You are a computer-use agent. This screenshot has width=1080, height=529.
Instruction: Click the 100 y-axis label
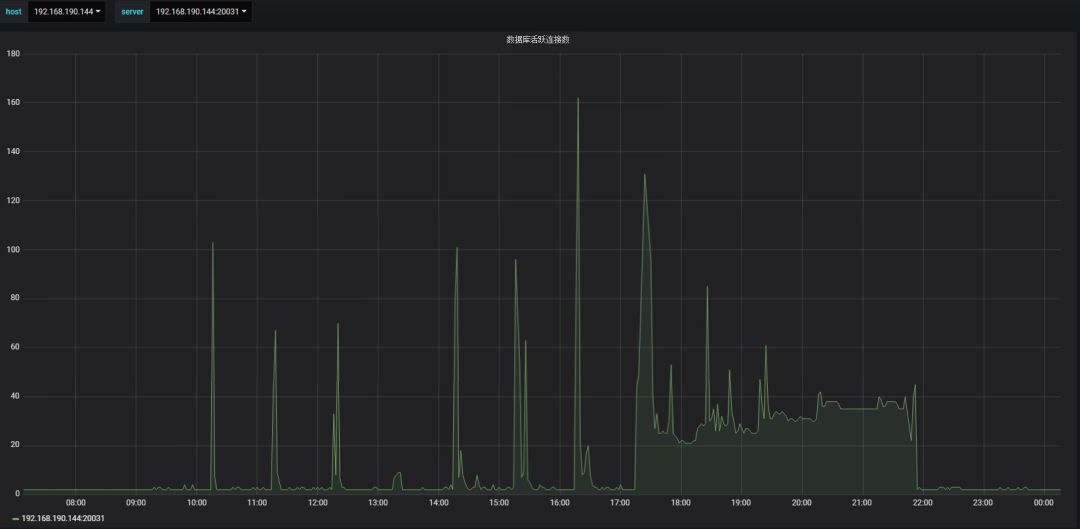(13, 249)
